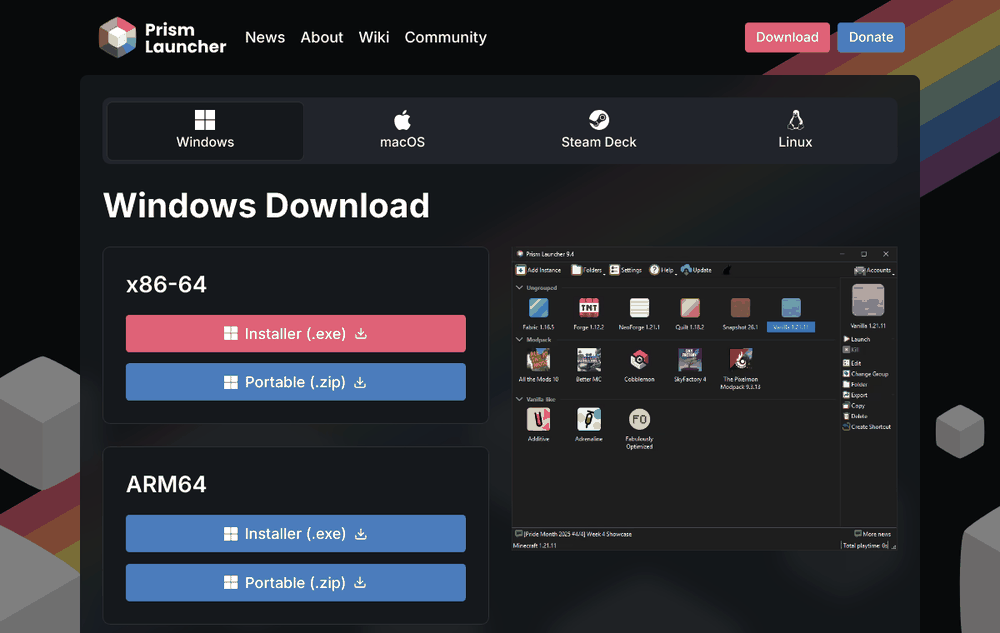Switch to the Steam Deck tab
Image resolution: width=1000 pixels, height=633 pixels.
click(599, 131)
